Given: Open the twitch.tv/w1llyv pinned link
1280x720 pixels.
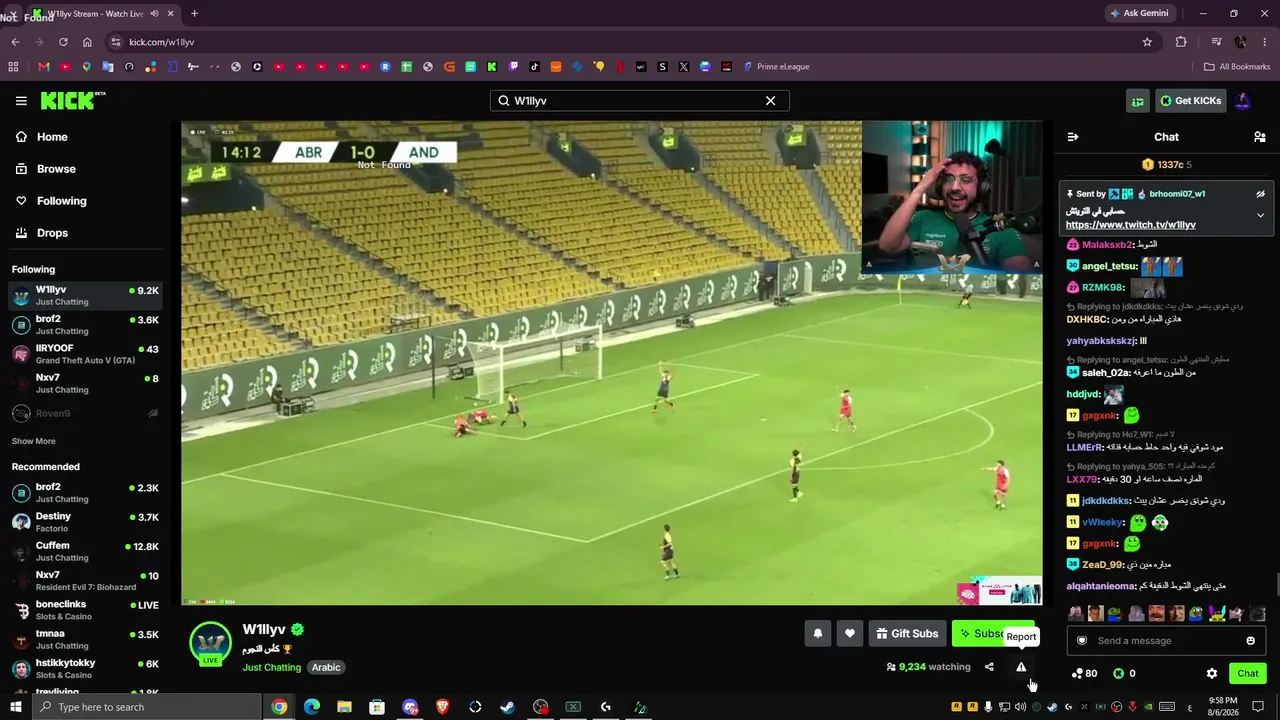Looking at the screenshot, I should point(1130,225).
